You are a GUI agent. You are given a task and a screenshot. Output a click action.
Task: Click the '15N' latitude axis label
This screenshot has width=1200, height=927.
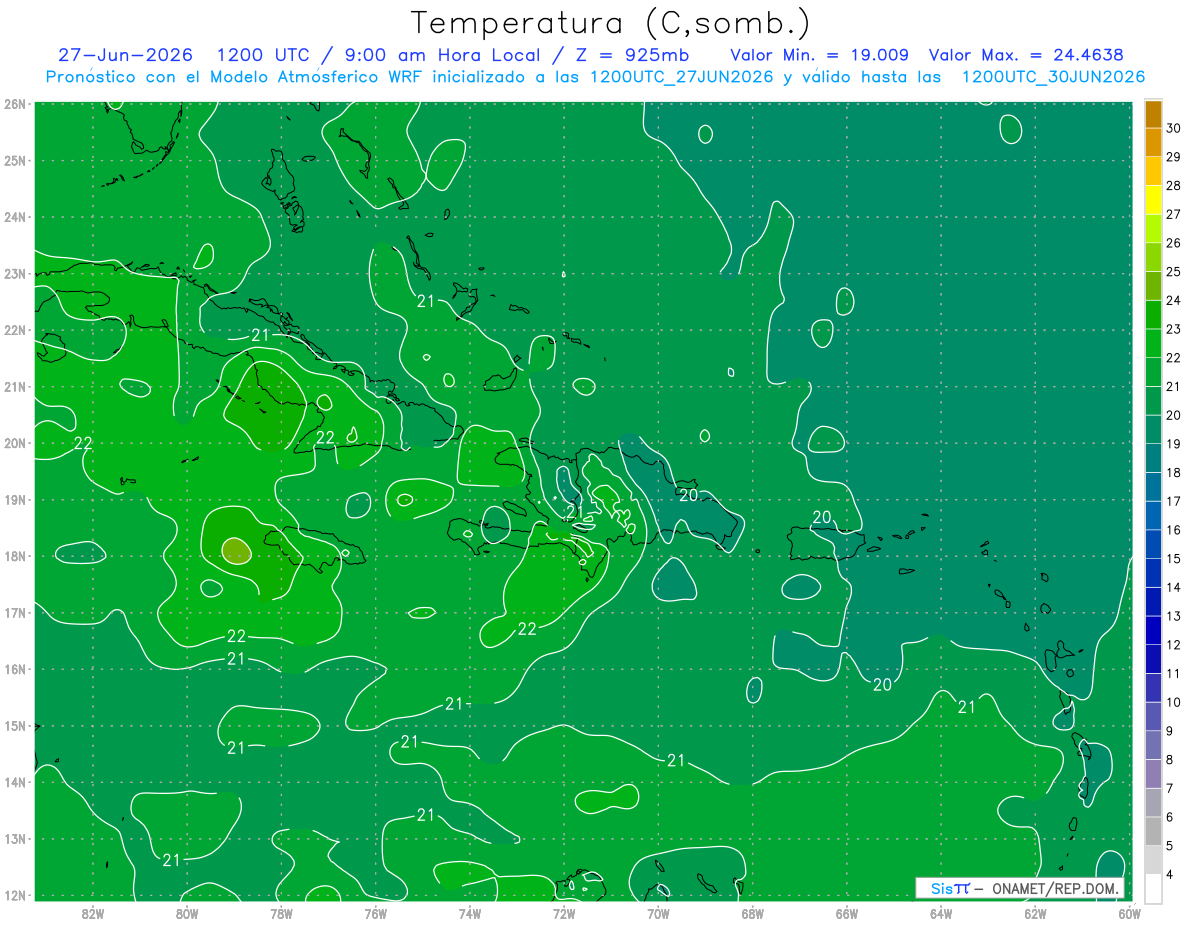[15, 725]
